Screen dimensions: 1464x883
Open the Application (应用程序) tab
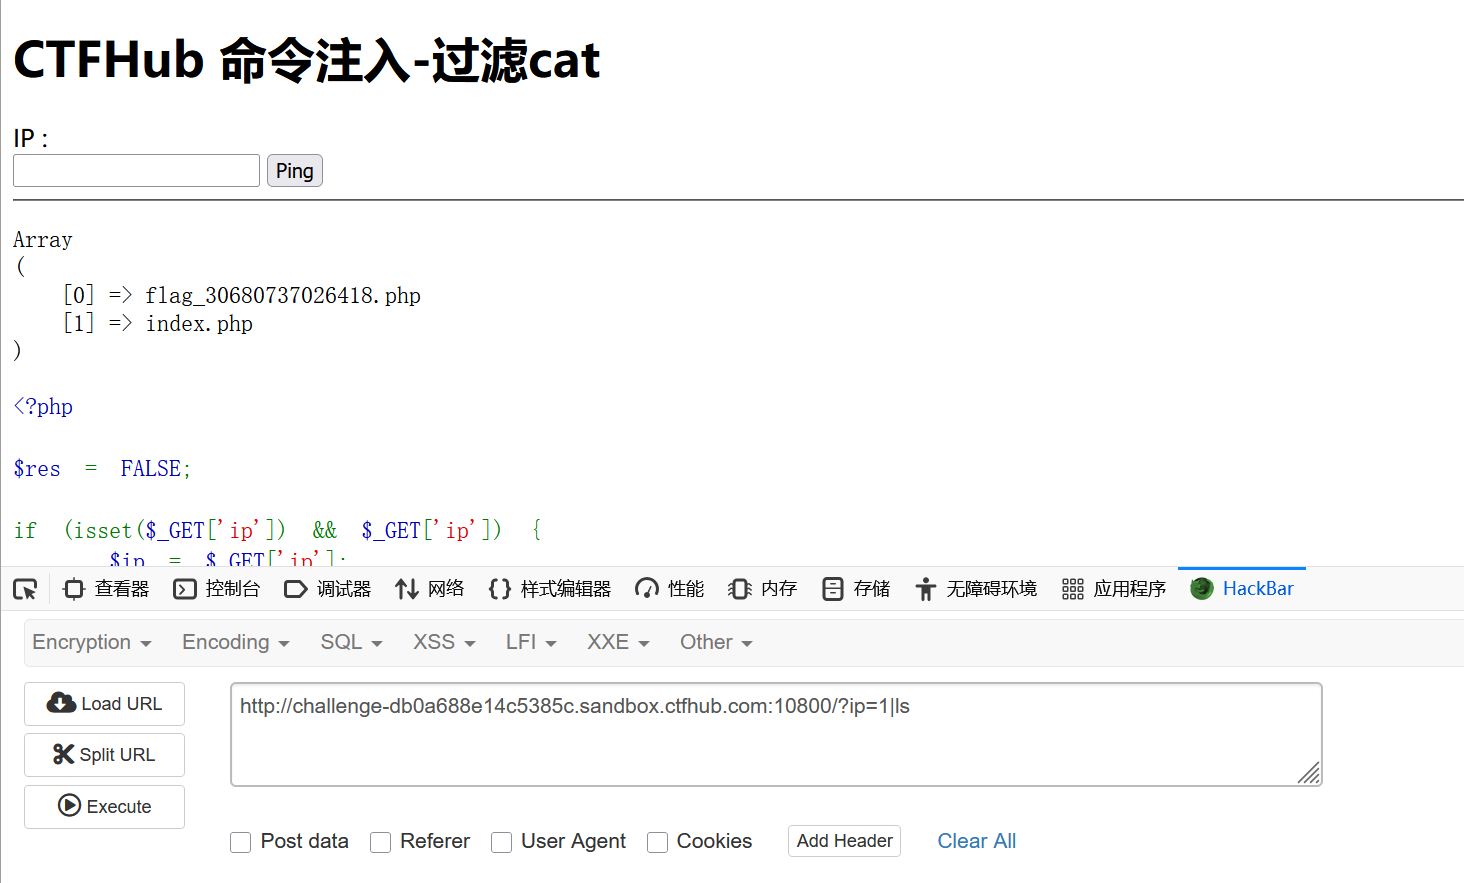1114,589
